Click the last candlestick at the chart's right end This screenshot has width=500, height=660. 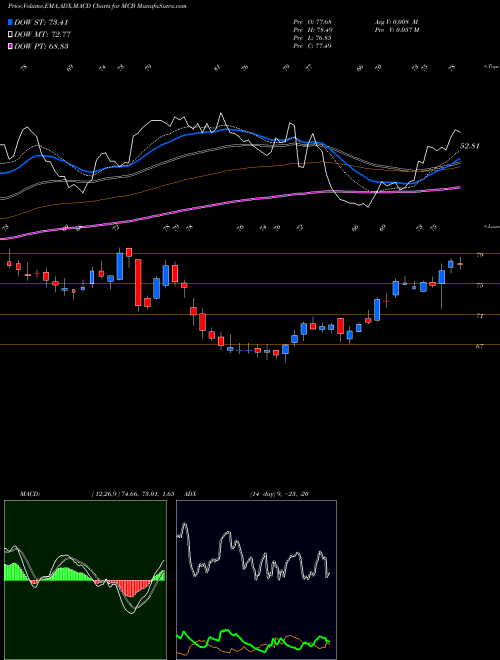tap(460, 264)
